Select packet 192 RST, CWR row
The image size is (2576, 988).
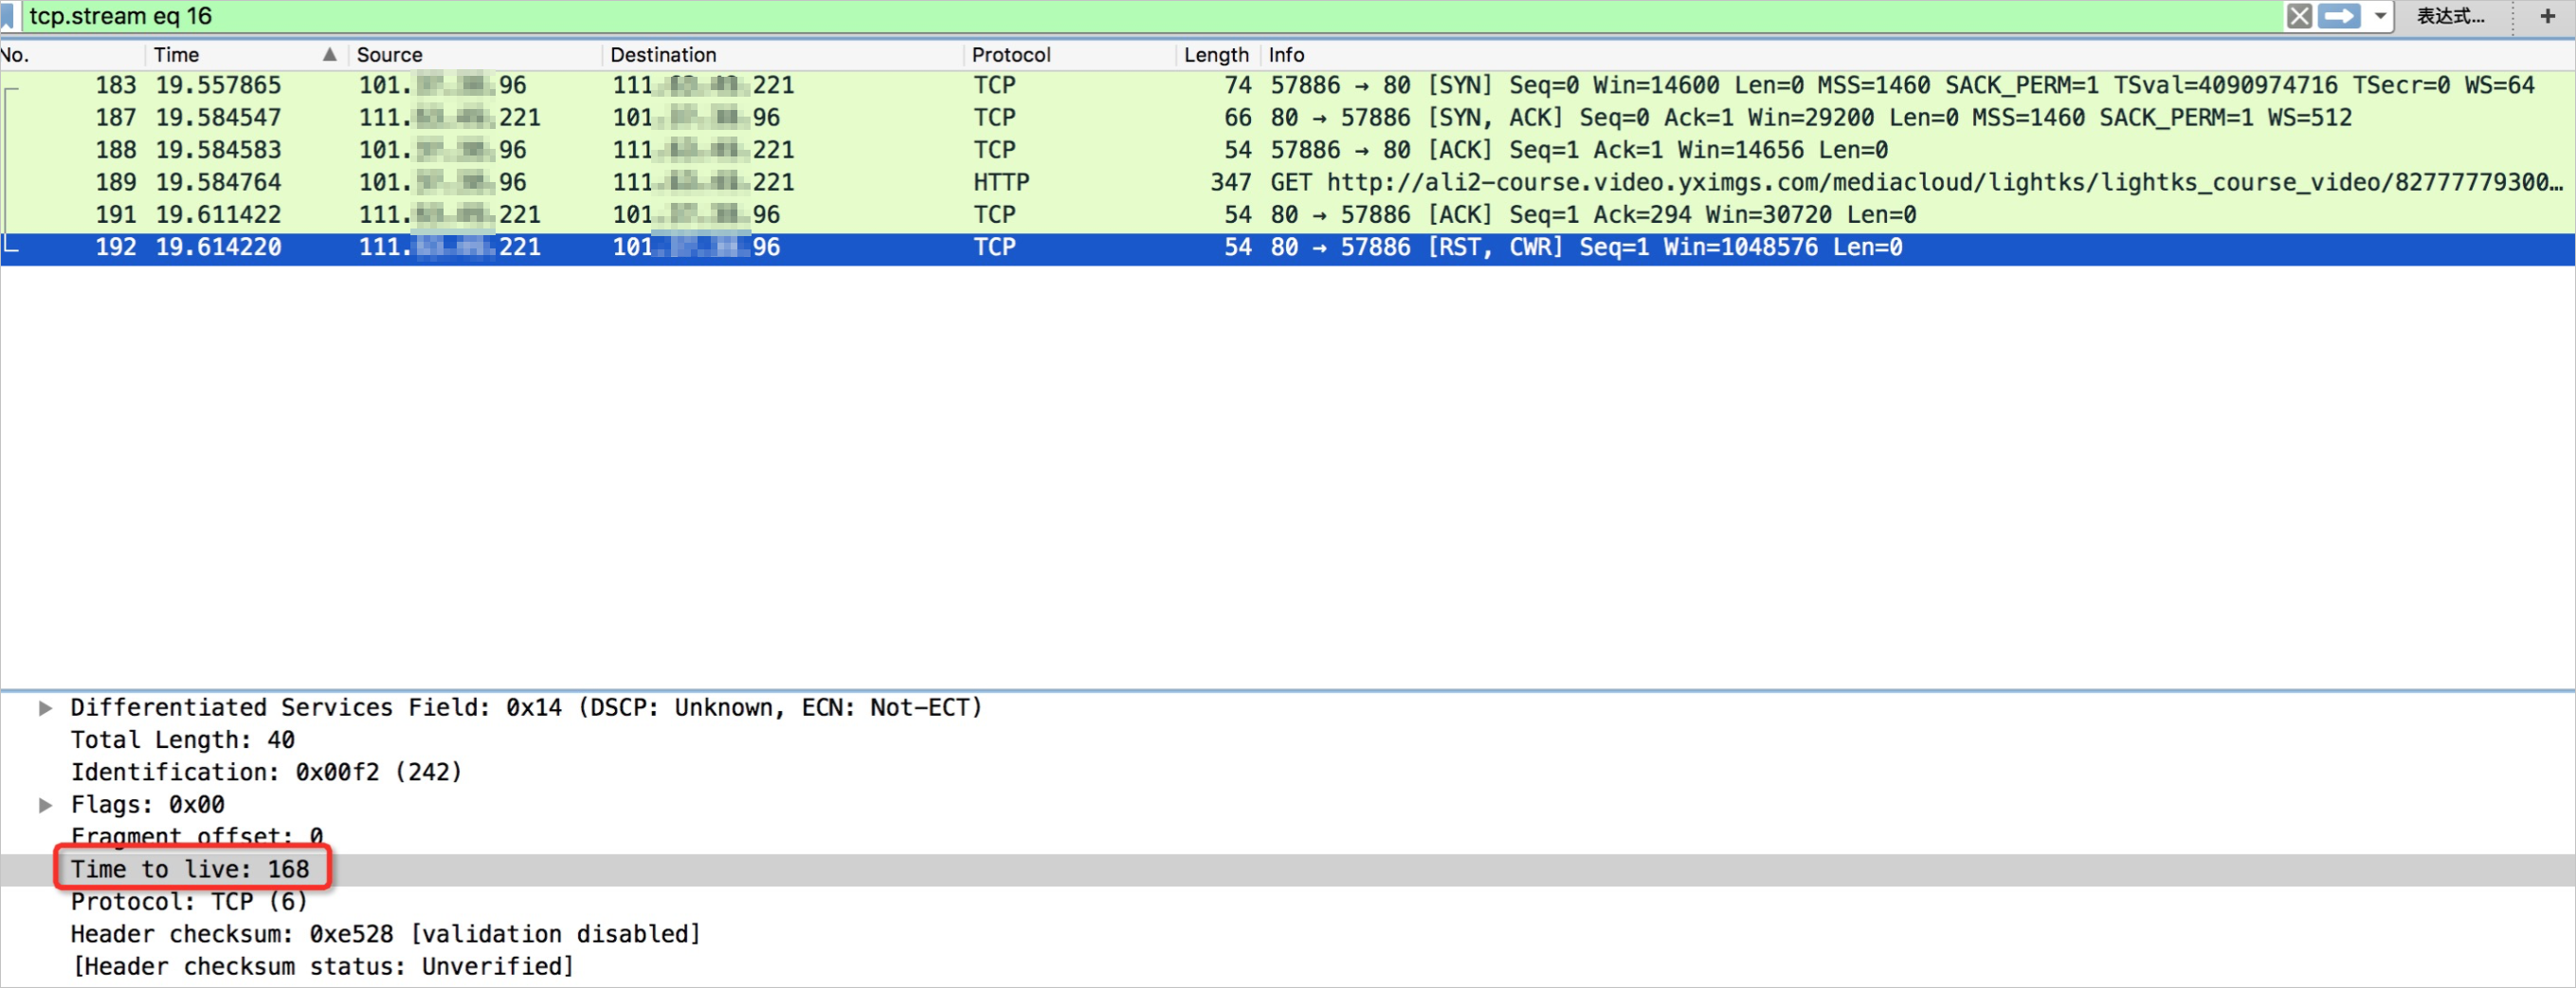pyautogui.click(x=1288, y=248)
